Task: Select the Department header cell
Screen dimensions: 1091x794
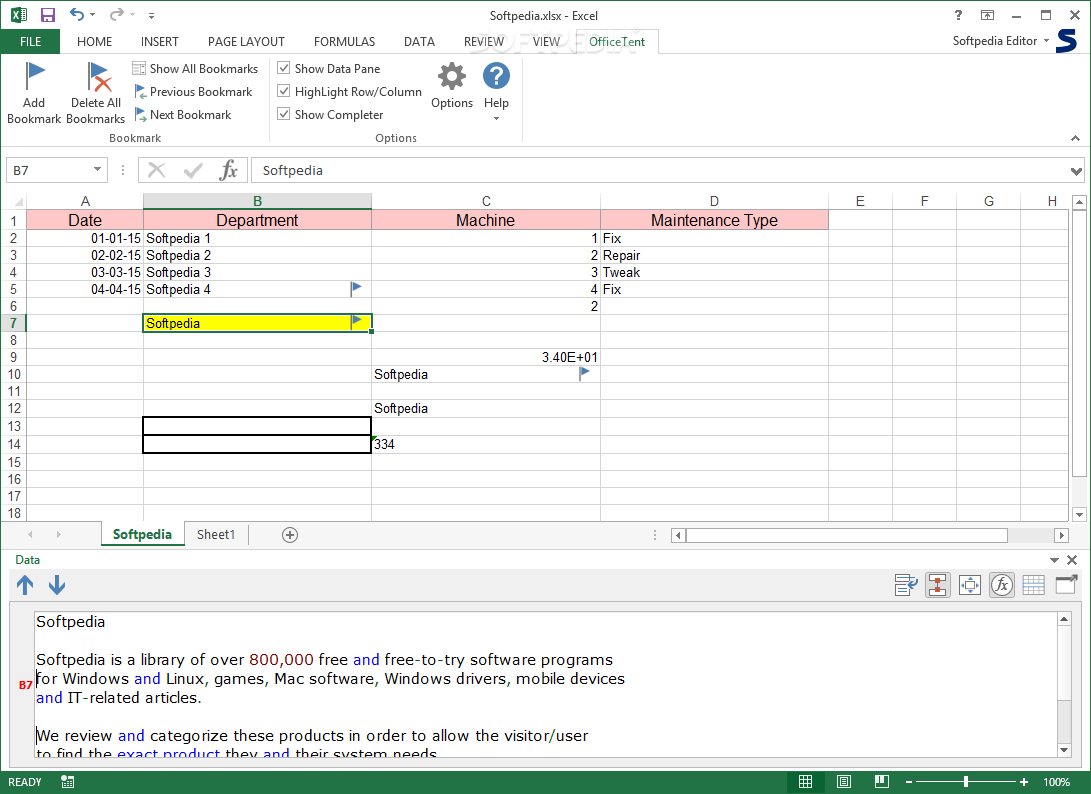Action: click(257, 220)
